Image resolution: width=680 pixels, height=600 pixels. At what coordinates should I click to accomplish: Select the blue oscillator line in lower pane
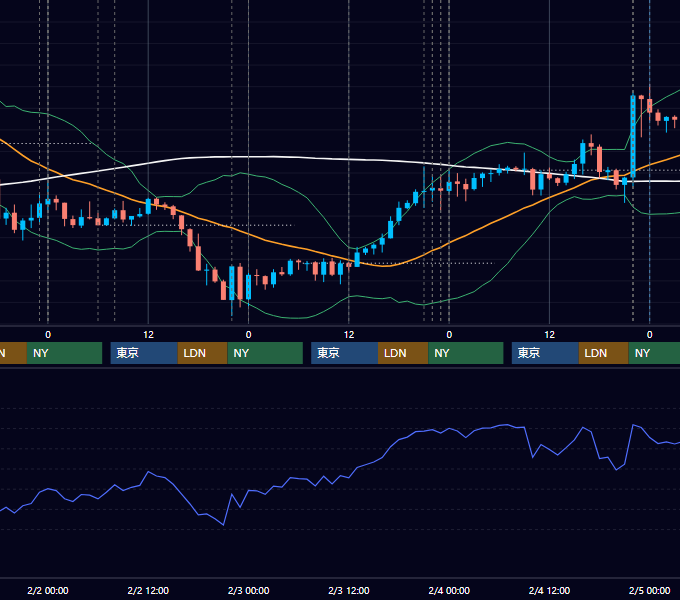pyautogui.click(x=390, y=445)
